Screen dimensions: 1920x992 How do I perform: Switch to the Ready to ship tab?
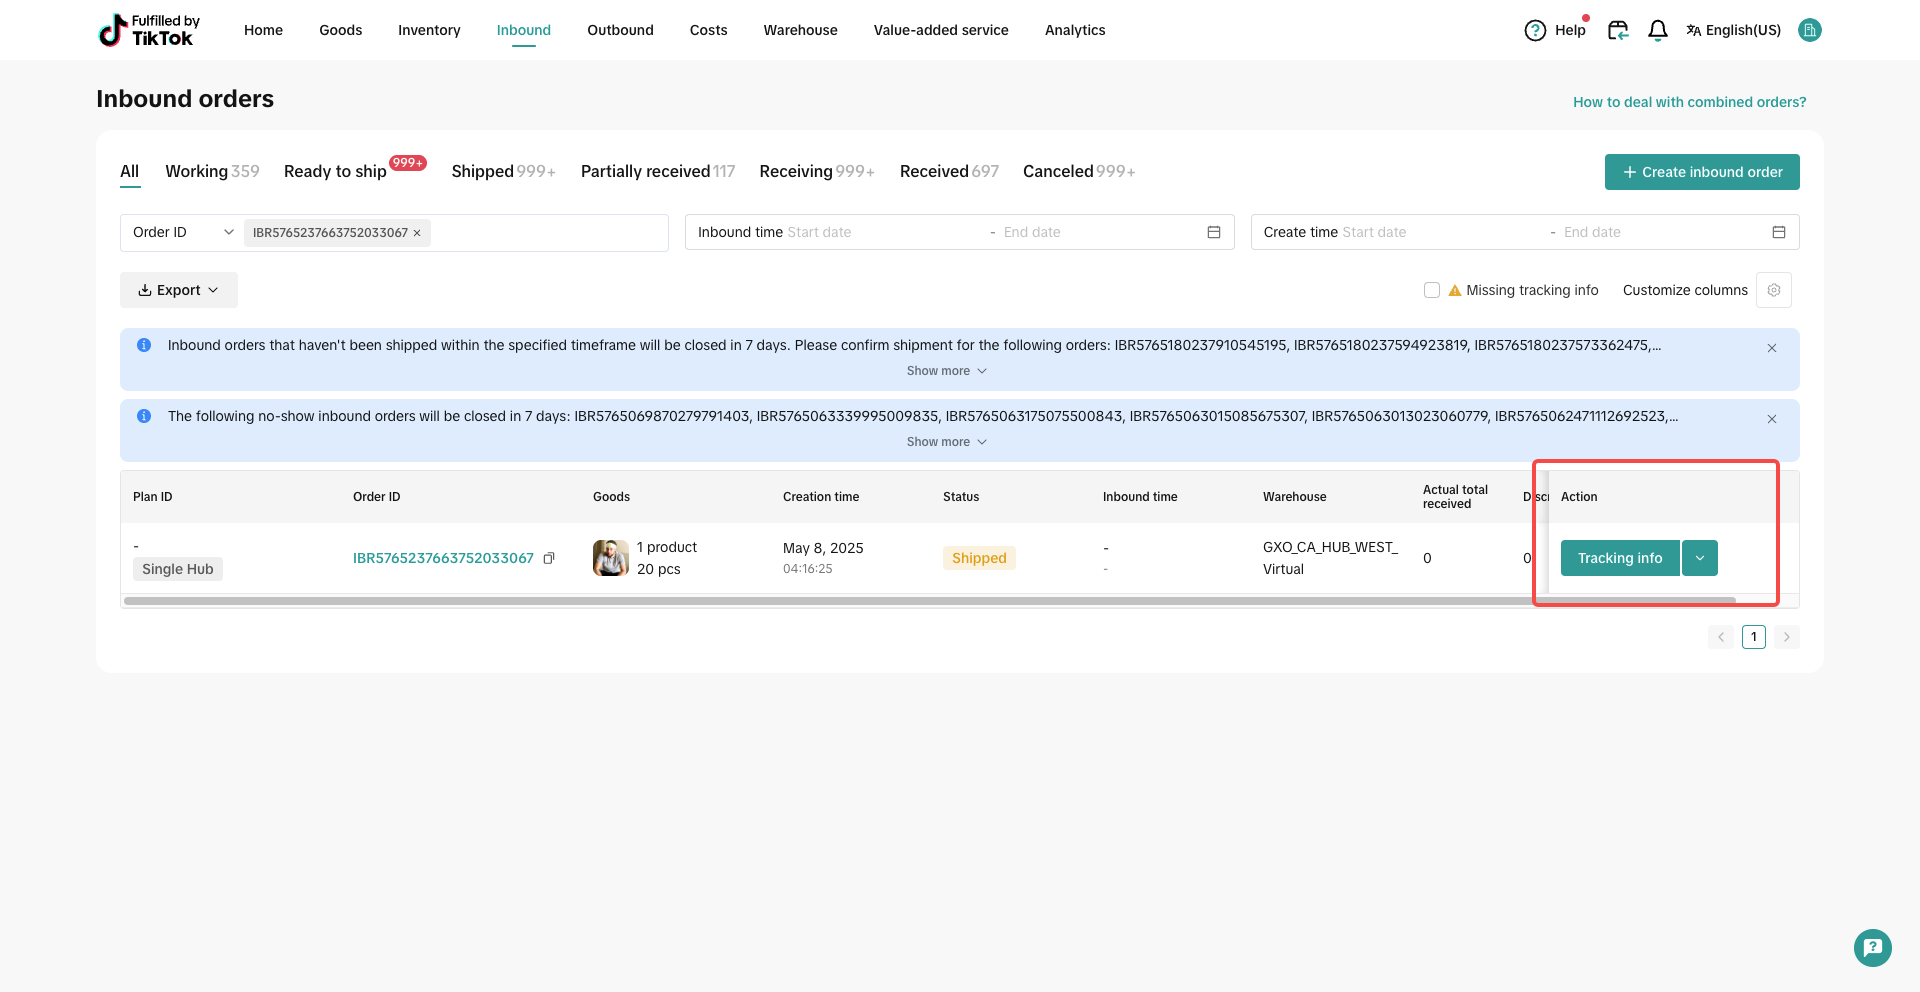click(335, 171)
